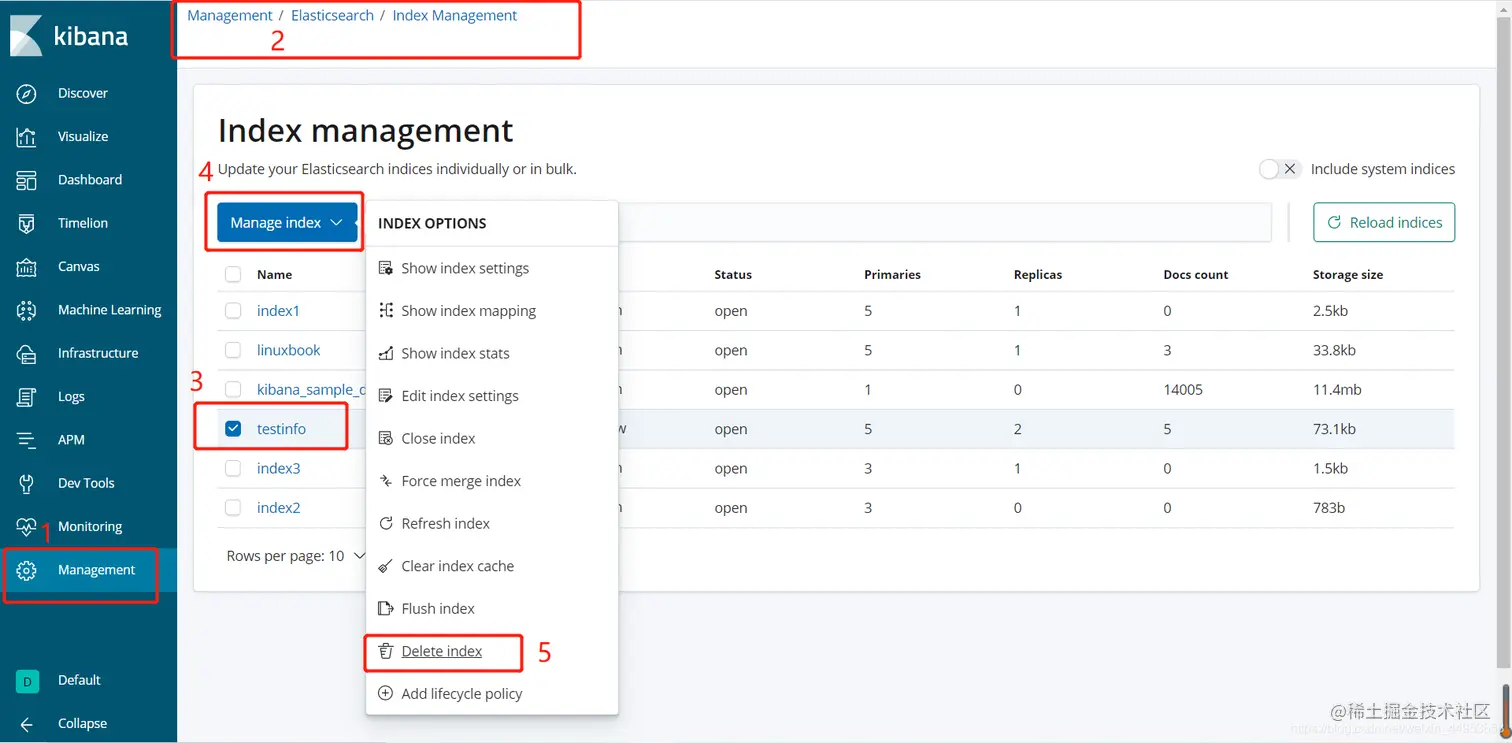Click the Flush index icon
The width and height of the screenshot is (1512, 743).
click(385, 608)
